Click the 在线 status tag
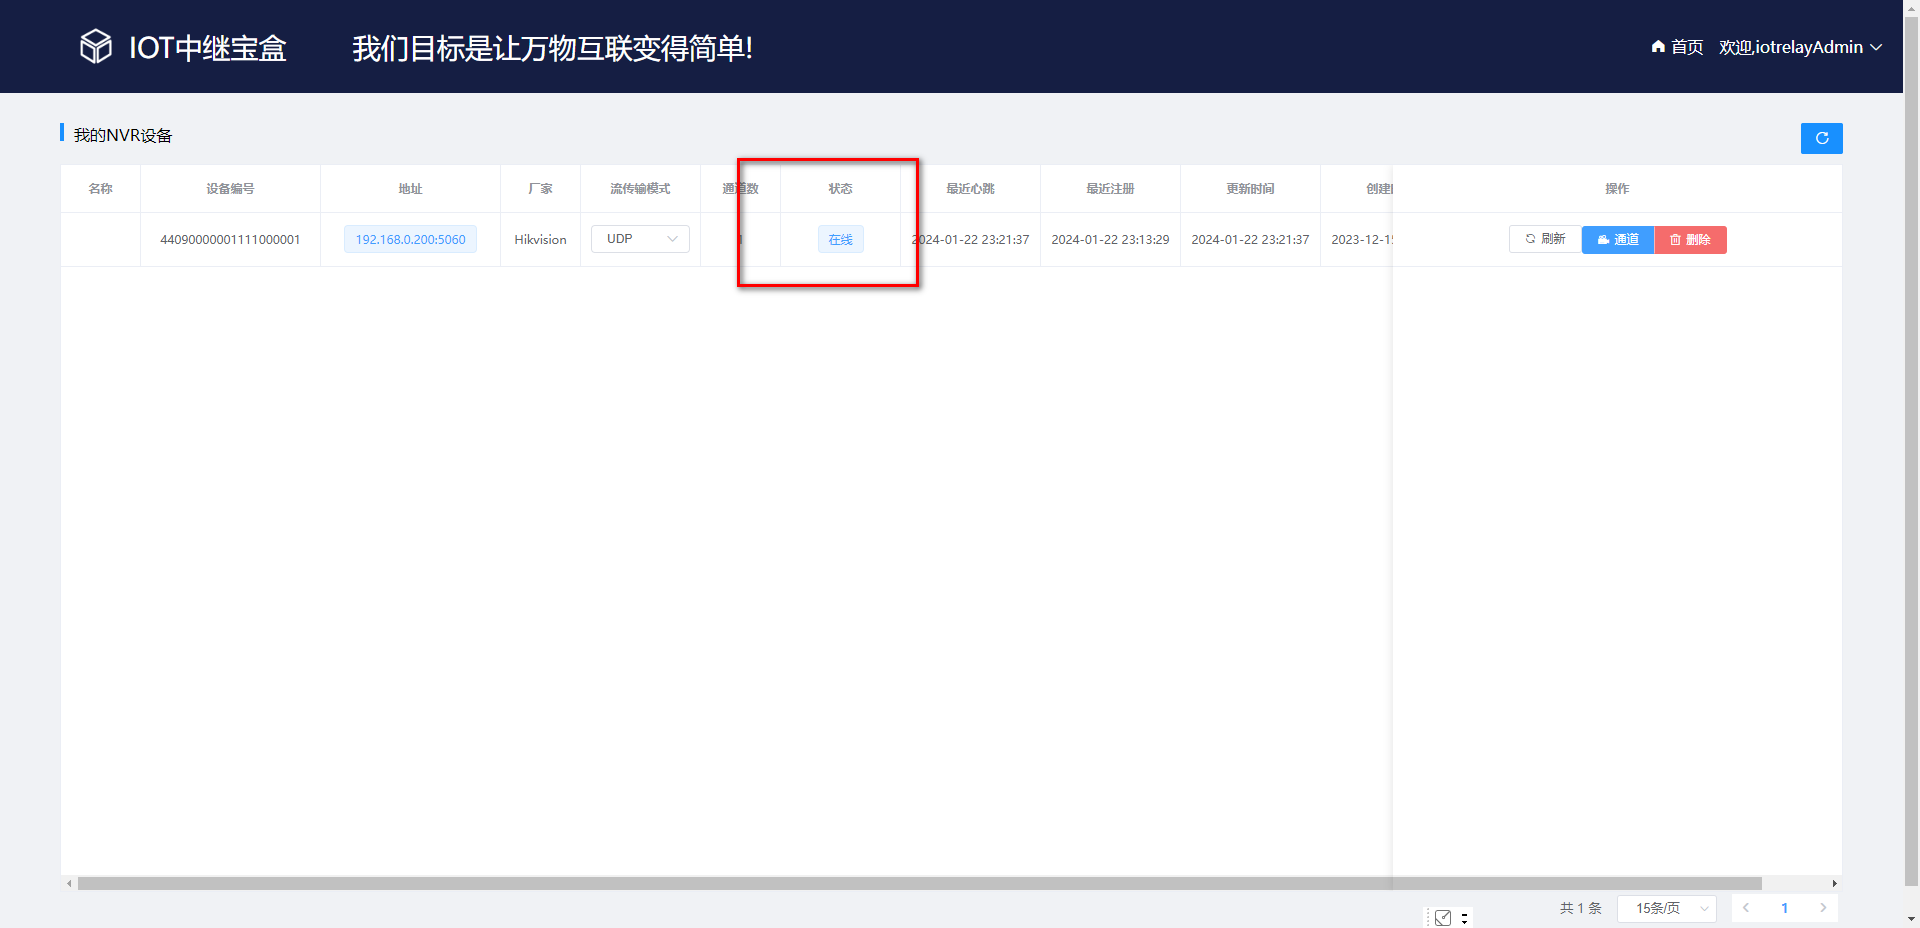Image resolution: width=1920 pixels, height=928 pixels. (839, 239)
